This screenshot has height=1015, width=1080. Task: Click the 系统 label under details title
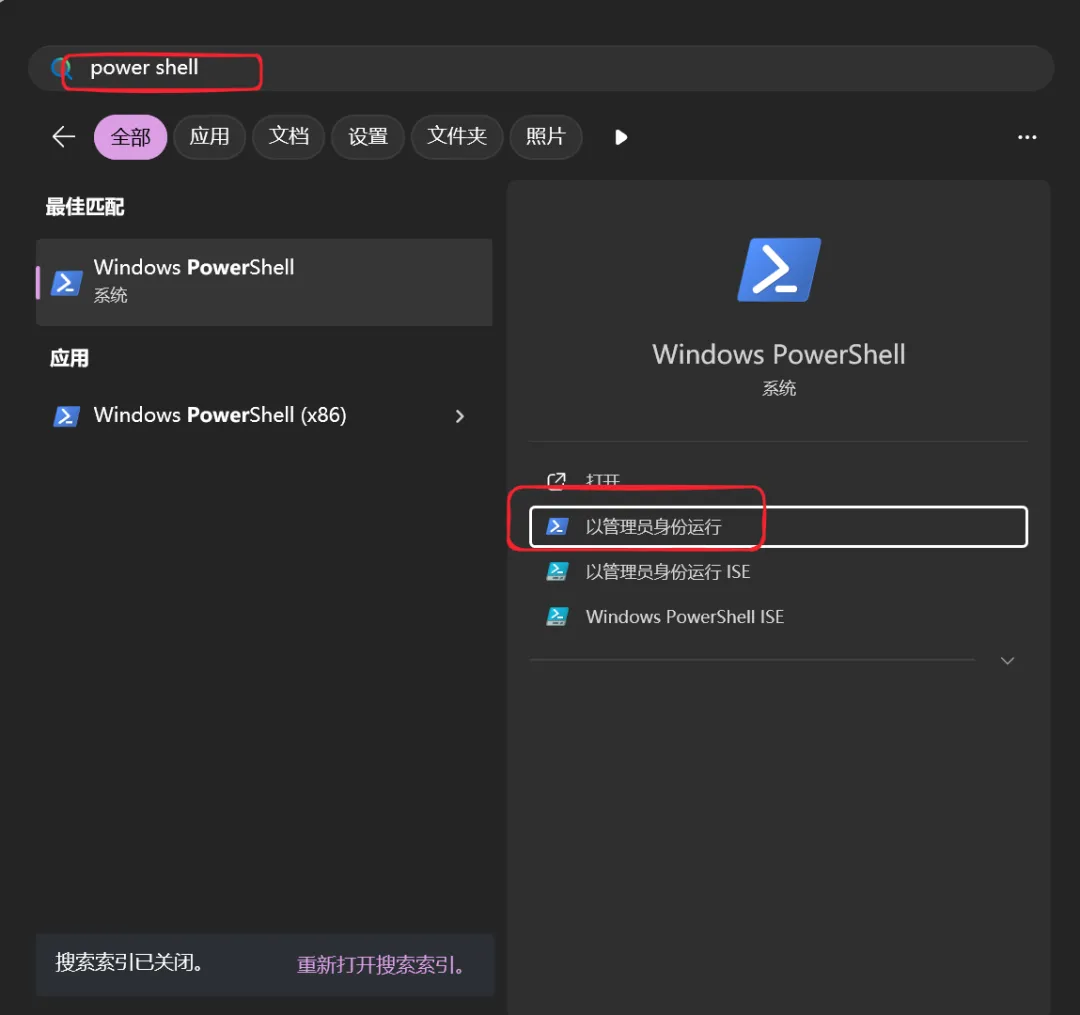click(779, 388)
